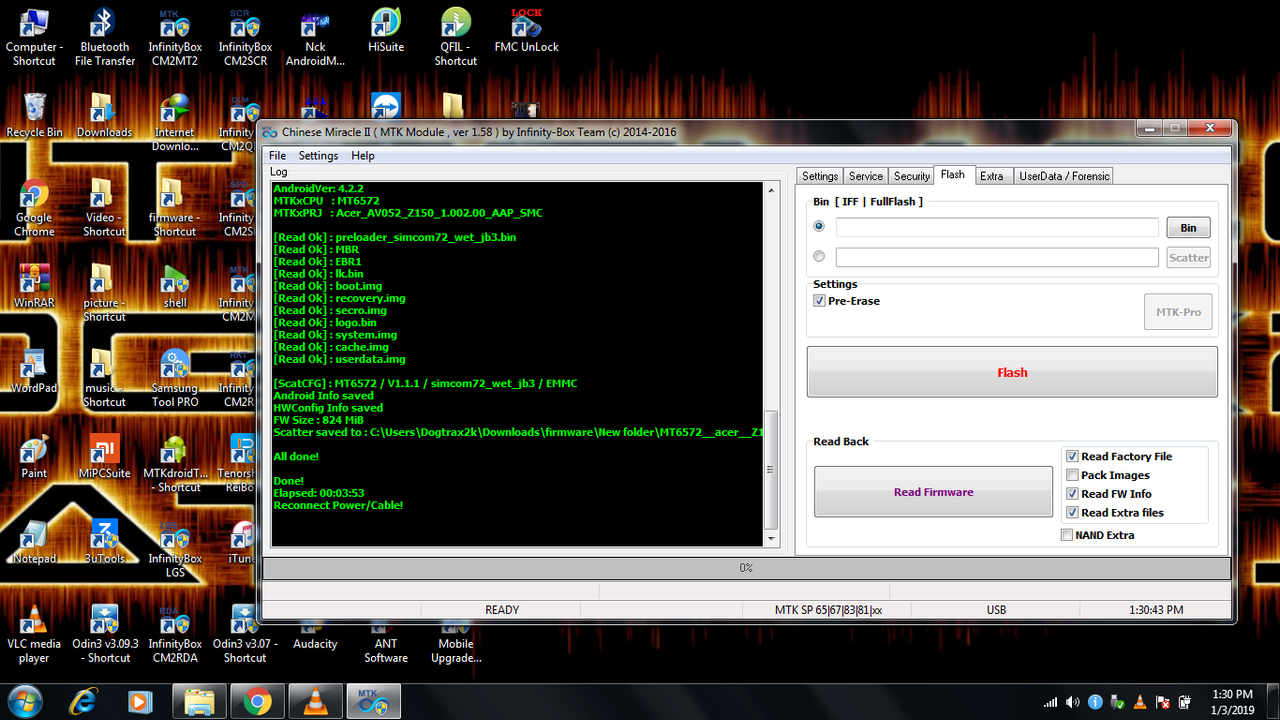Open the File menu
The image size is (1280, 720).
[x=277, y=156]
